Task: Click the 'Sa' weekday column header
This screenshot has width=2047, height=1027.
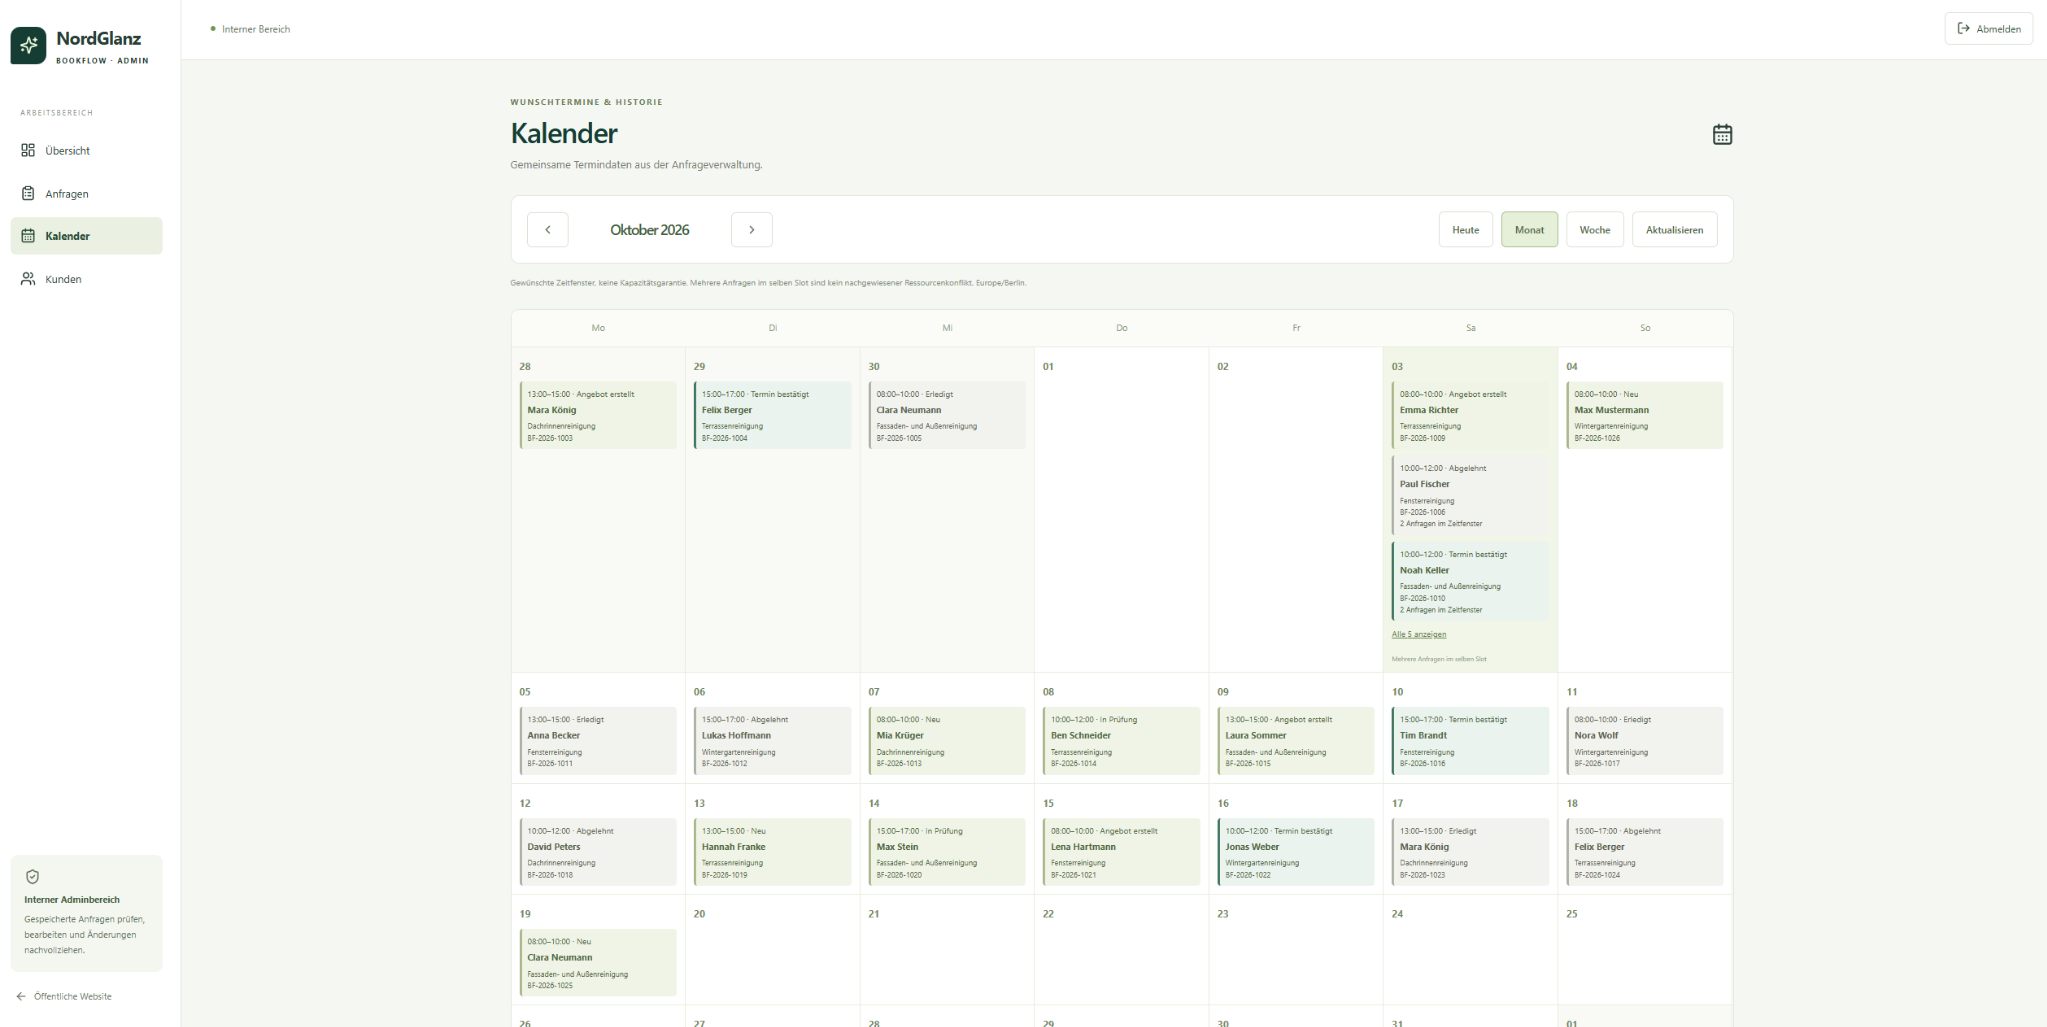Action: click(x=1471, y=328)
